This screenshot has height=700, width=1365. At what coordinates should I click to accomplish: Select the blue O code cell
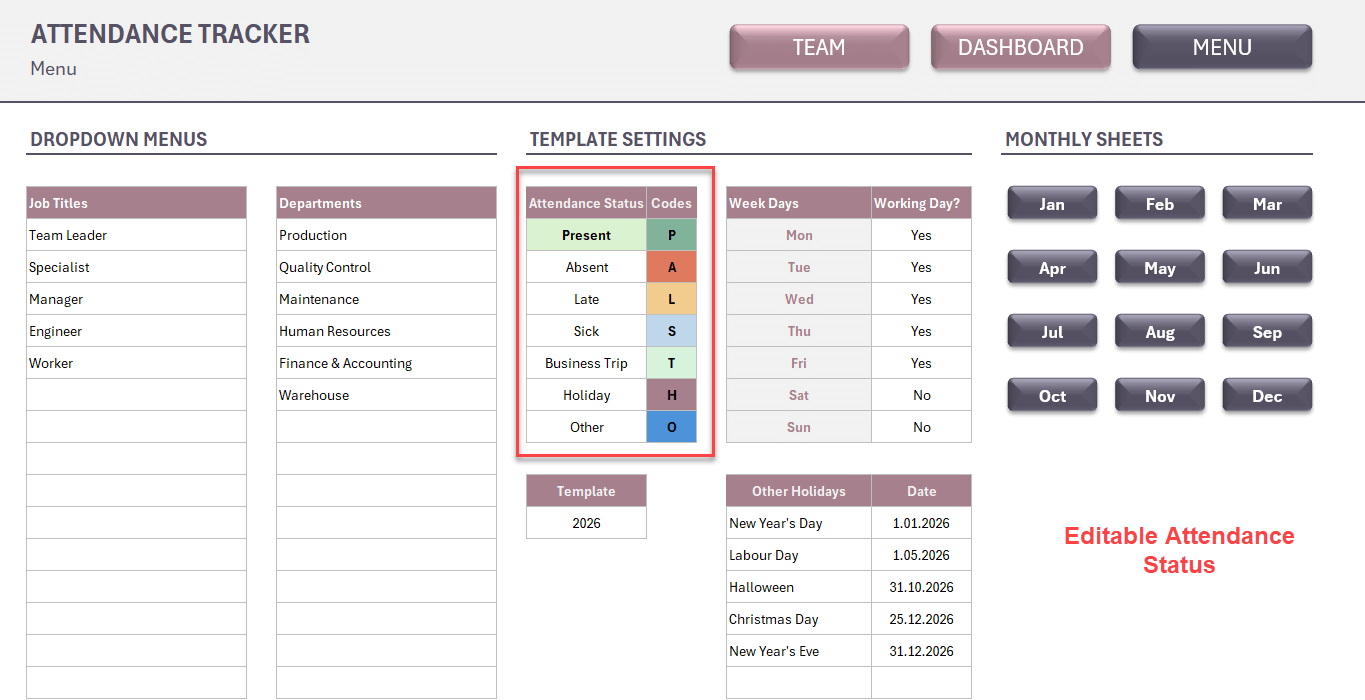(x=671, y=427)
